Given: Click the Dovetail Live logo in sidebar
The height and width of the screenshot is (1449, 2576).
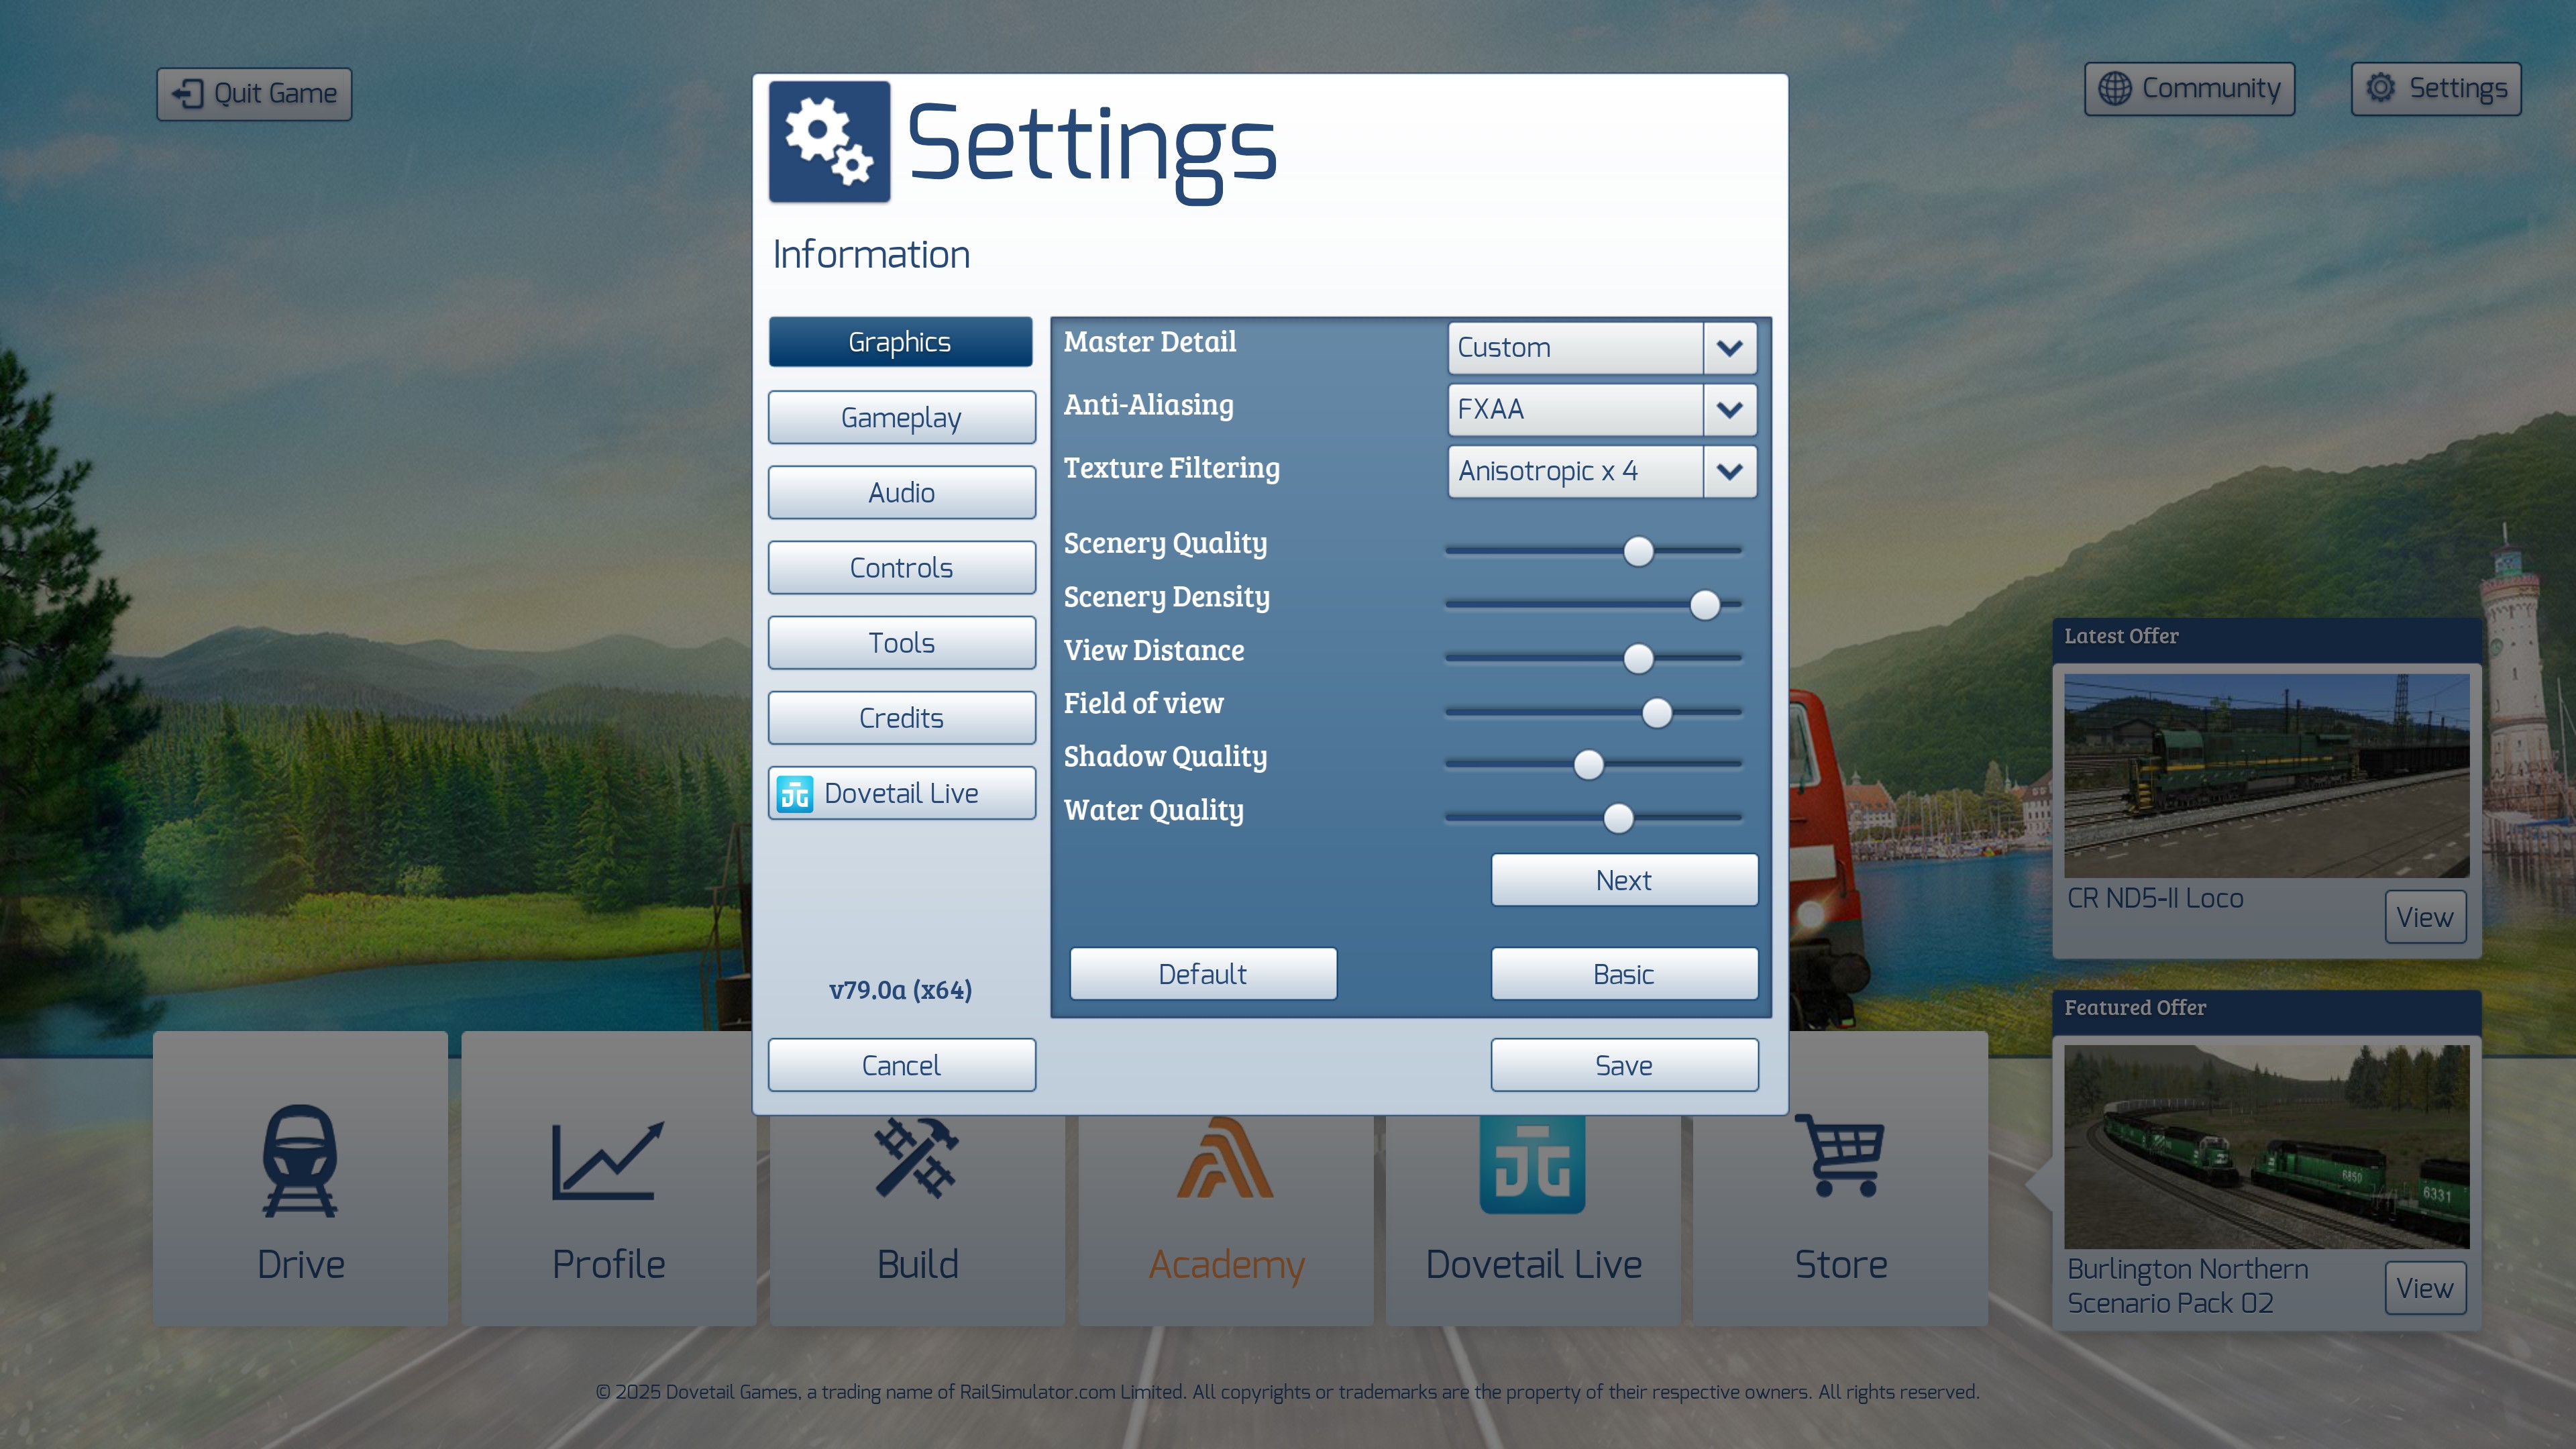Looking at the screenshot, I should coord(795,794).
